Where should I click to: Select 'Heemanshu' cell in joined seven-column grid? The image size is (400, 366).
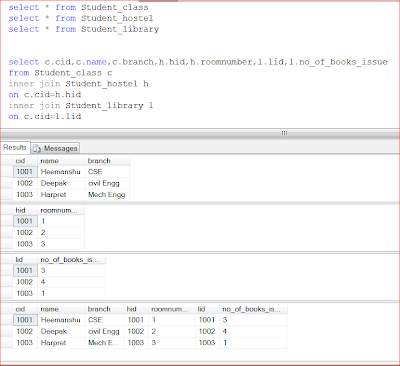tap(61, 320)
